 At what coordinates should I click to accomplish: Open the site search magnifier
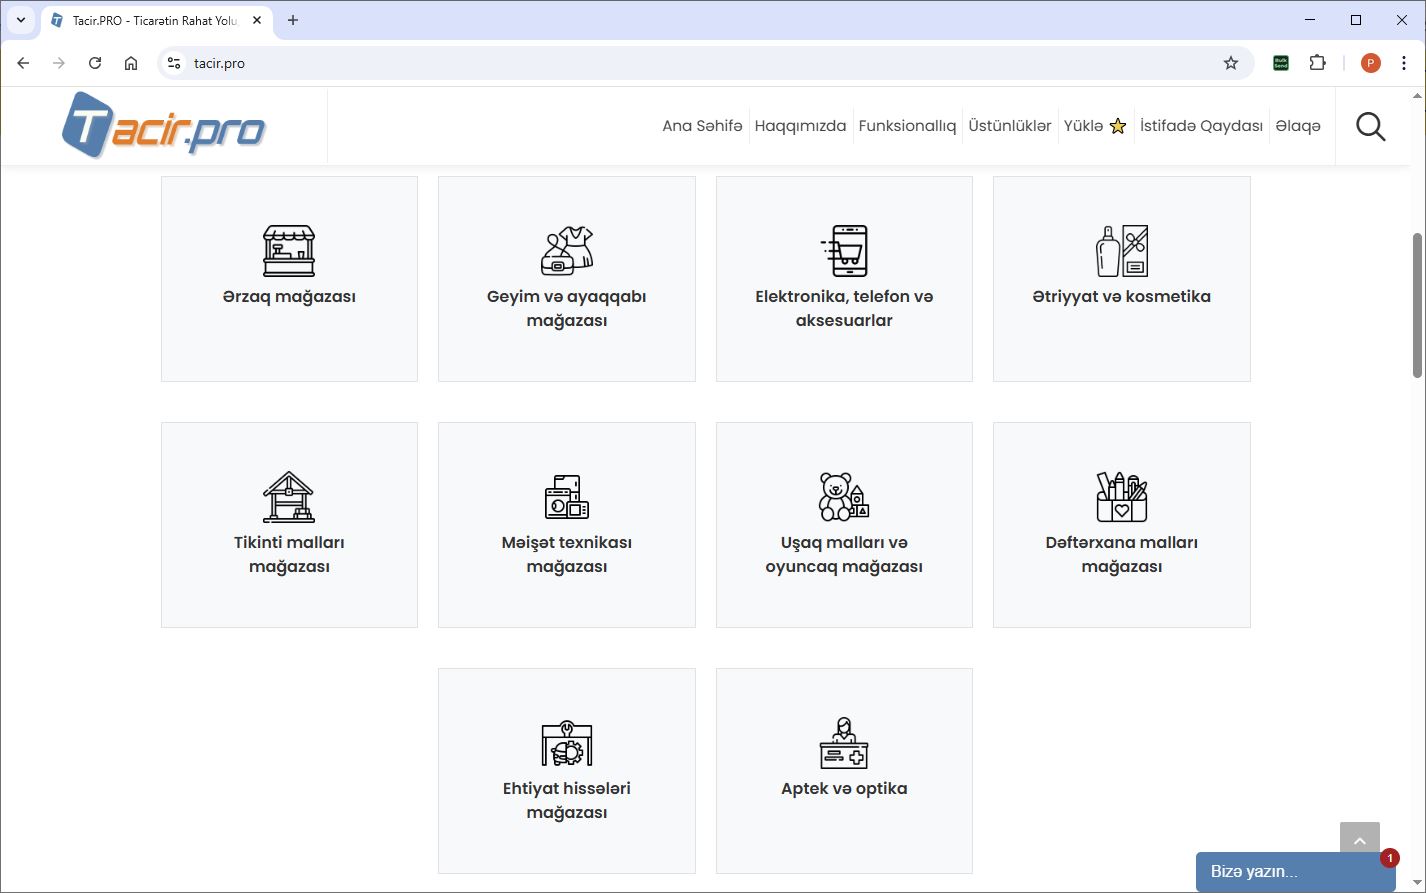click(x=1370, y=126)
